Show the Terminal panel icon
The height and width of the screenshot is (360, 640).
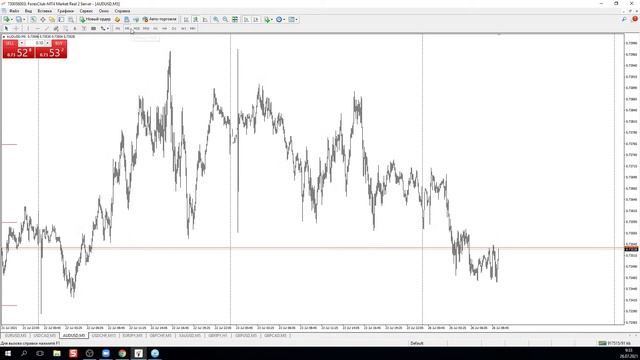click(61, 19)
